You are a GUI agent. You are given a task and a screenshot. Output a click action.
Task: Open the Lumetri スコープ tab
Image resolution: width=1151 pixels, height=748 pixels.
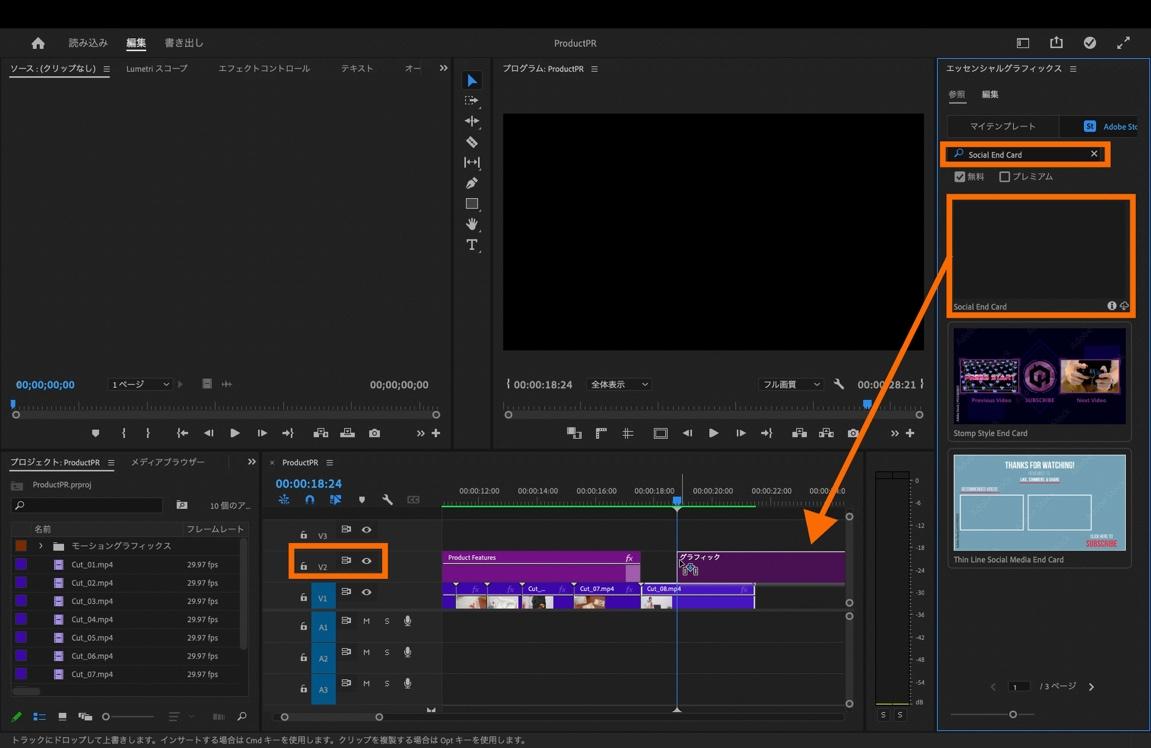click(x=156, y=68)
